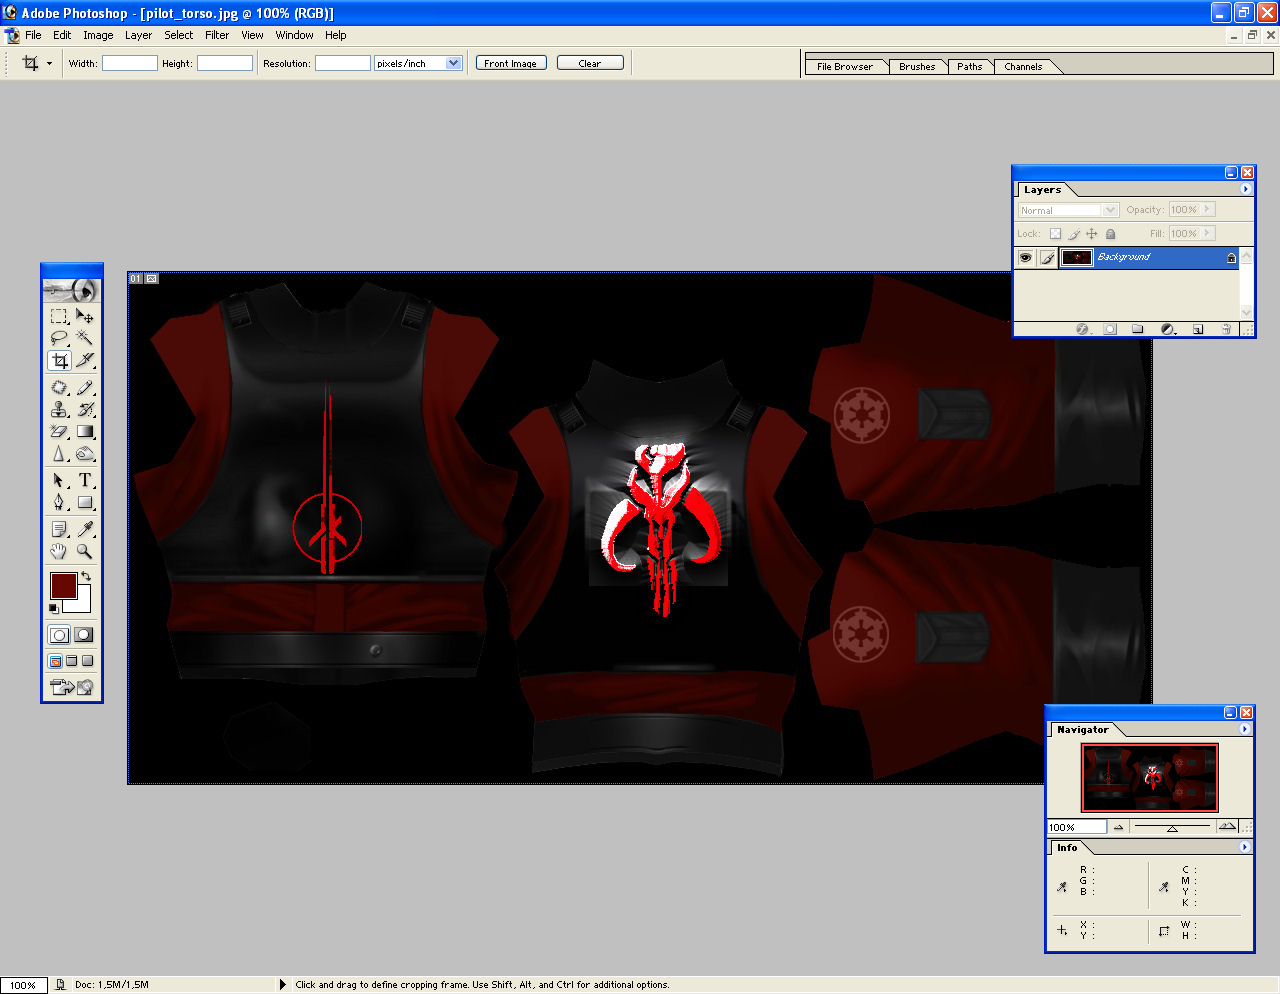Switch to the Brushes tab
Viewport: 1280px width, 994px height.
click(917, 67)
